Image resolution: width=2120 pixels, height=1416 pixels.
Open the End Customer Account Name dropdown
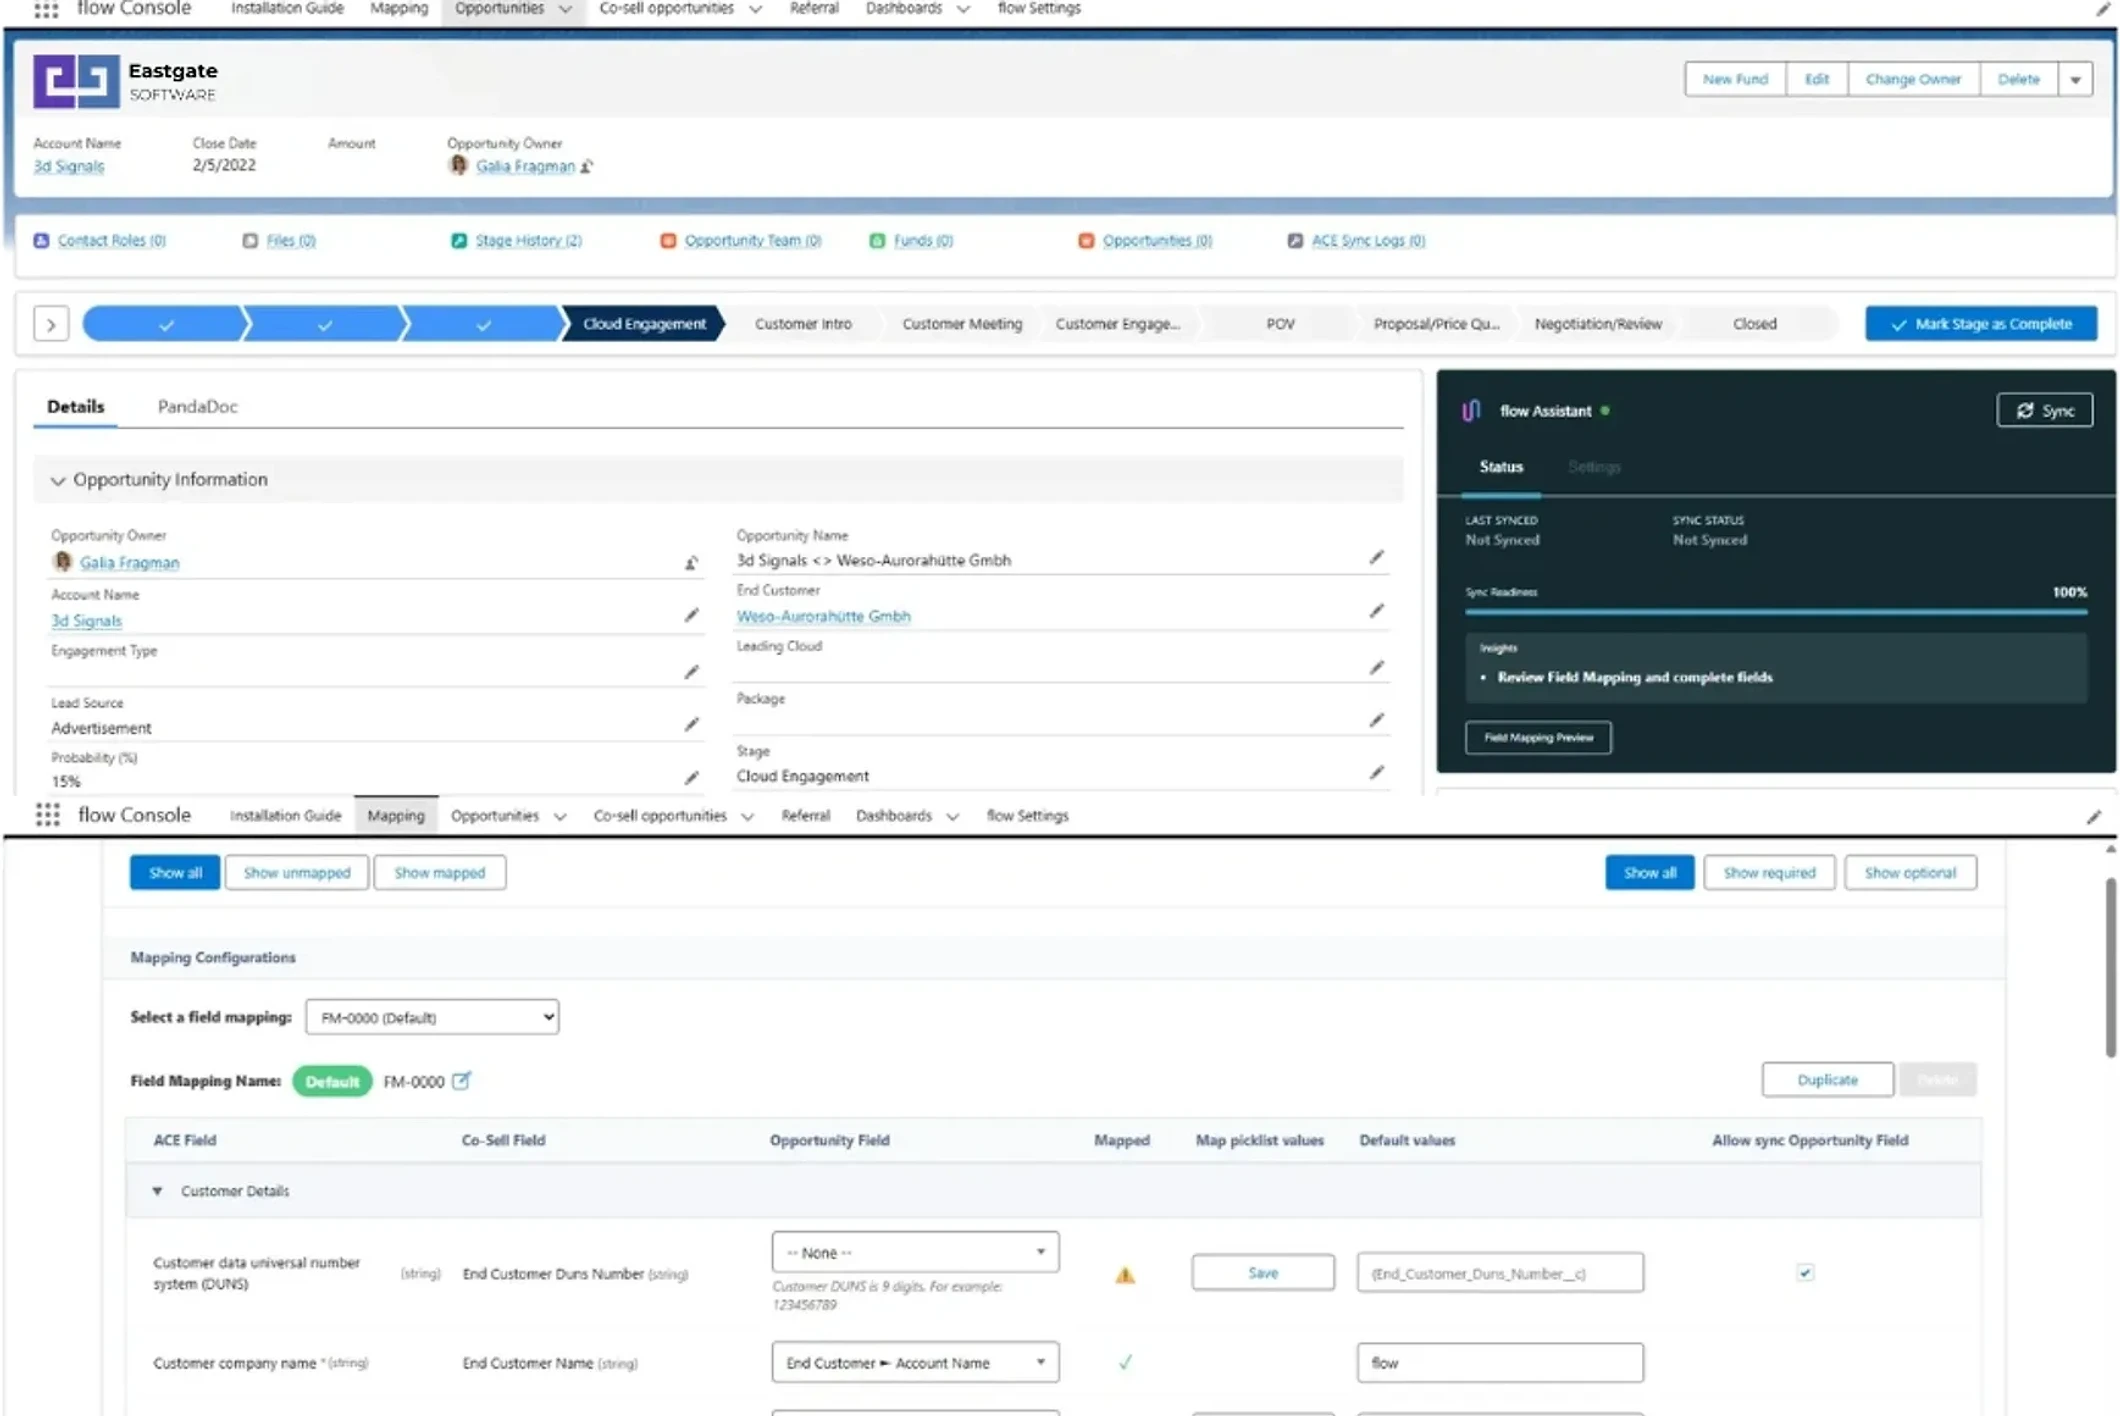(x=915, y=1362)
